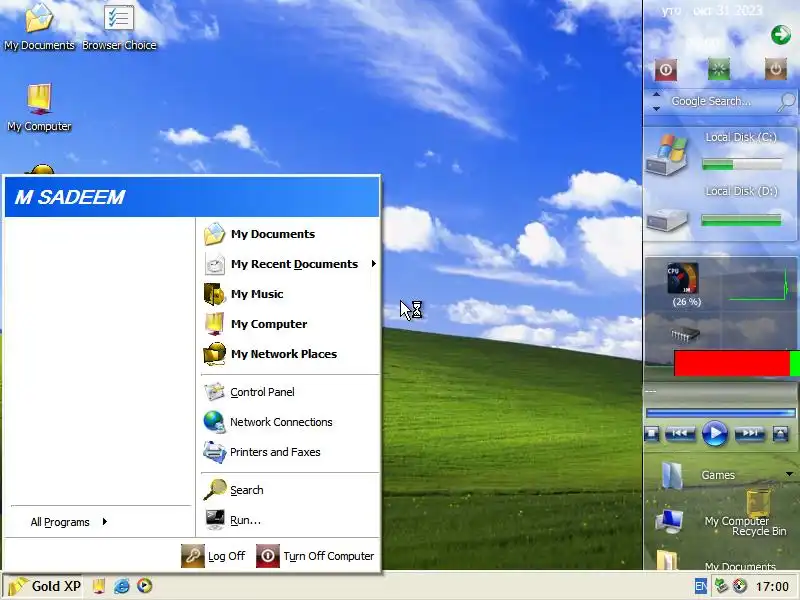Expand the Games dropdown arrow in sidebar
The height and width of the screenshot is (600, 800).
pyautogui.click(x=789, y=474)
